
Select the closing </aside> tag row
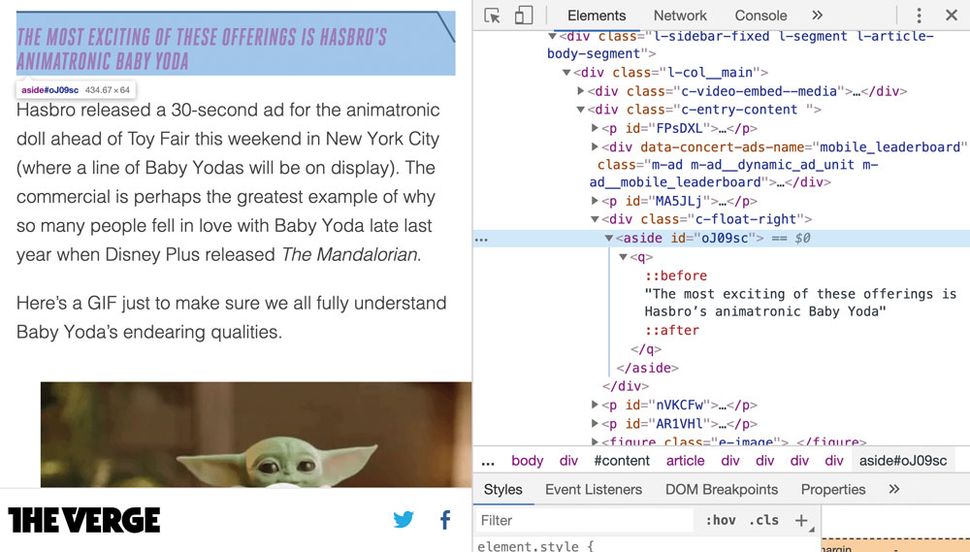click(x=647, y=368)
